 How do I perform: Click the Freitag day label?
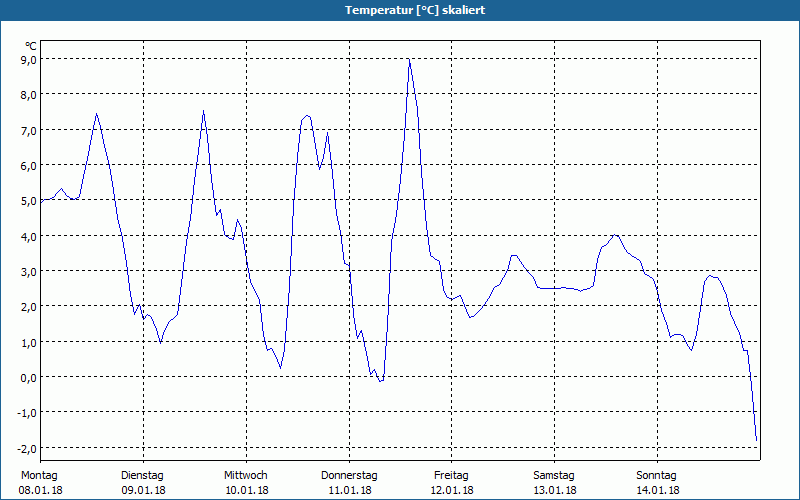click(452, 476)
